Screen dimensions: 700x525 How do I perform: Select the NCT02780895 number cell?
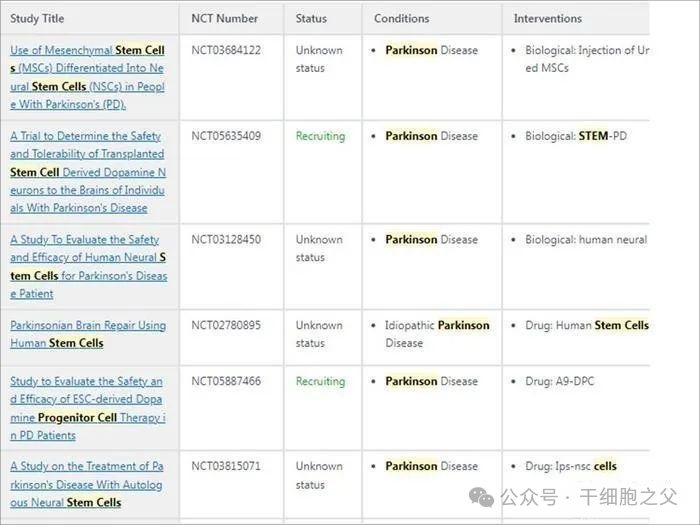coord(226,325)
